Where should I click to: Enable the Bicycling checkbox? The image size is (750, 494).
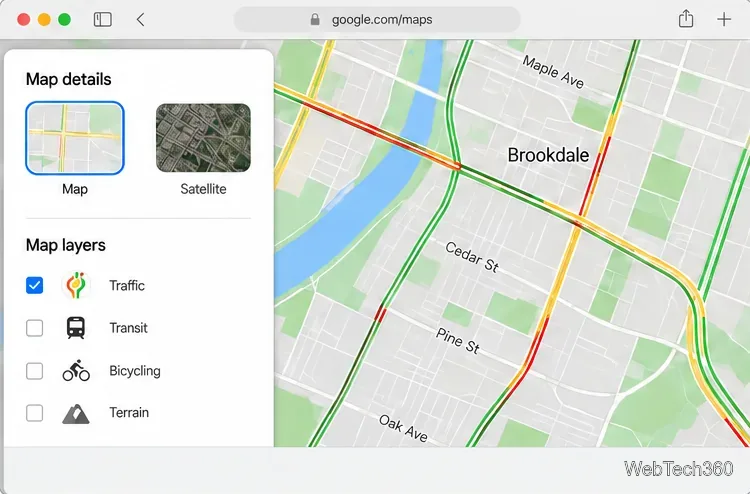click(34, 371)
